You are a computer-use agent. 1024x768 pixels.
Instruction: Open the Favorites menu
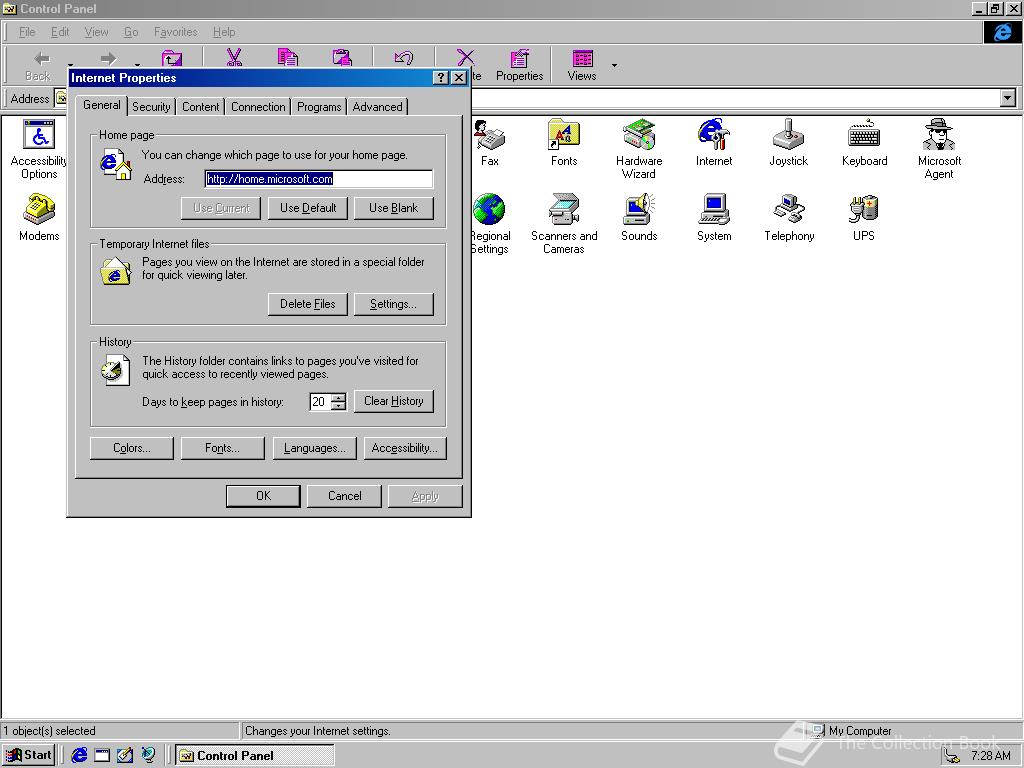(x=176, y=32)
